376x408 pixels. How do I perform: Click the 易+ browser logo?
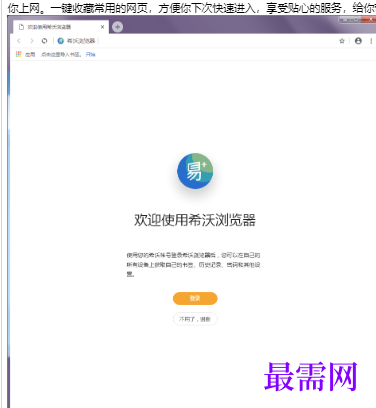pos(195,171)
